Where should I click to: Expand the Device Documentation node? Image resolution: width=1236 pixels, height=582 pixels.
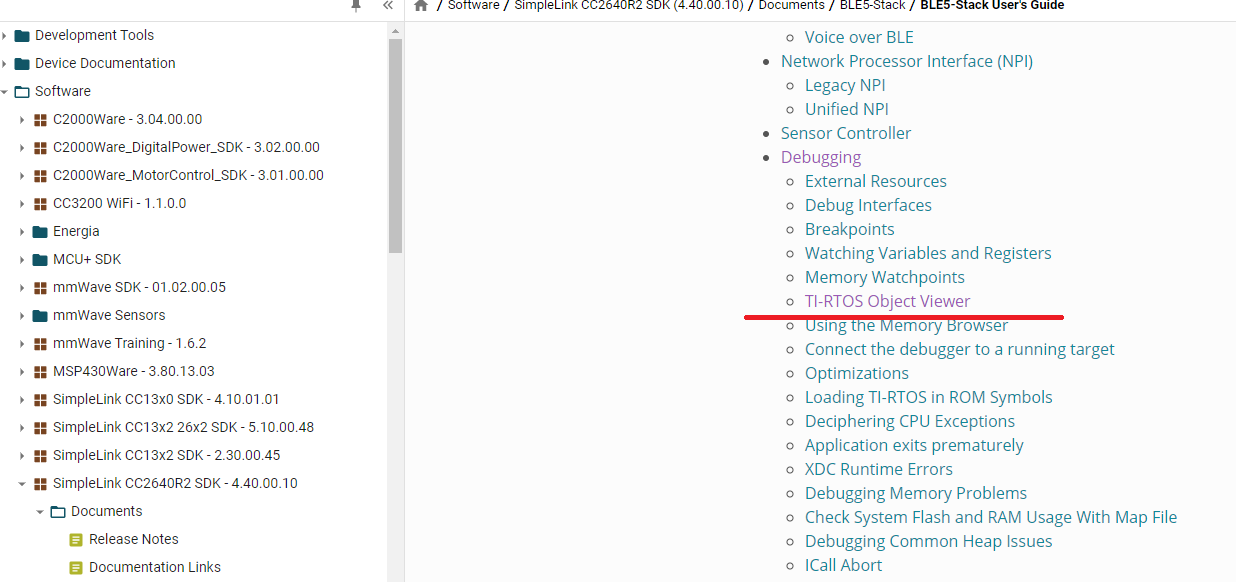5,63
